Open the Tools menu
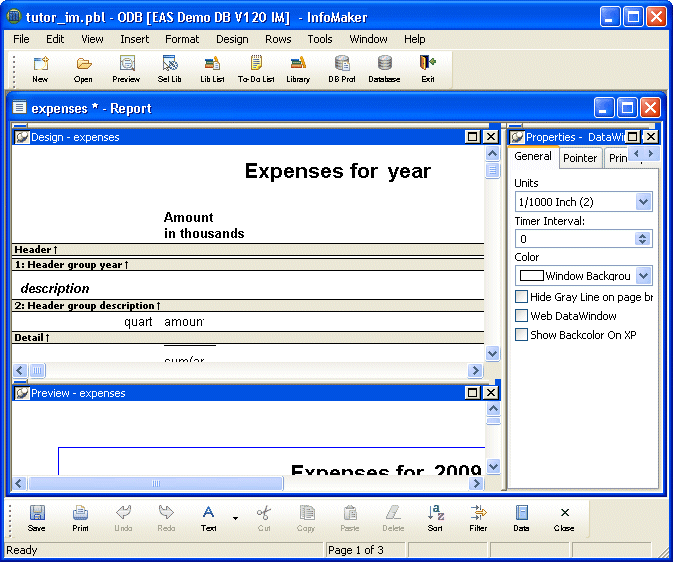The width and height of the screenshot is (673, 562). [x=320, y=39]
